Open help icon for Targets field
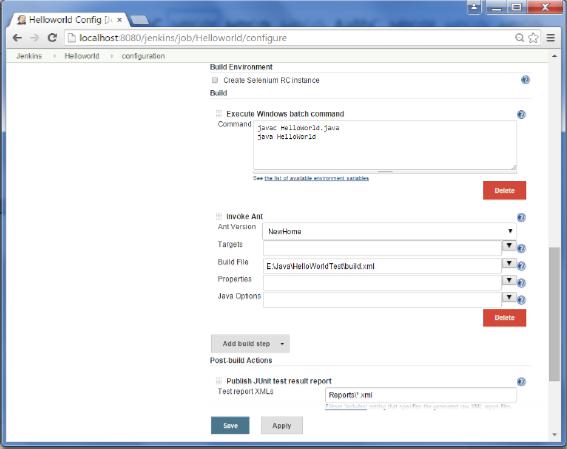Screen dimensions: 567x449 coord(521,248)
